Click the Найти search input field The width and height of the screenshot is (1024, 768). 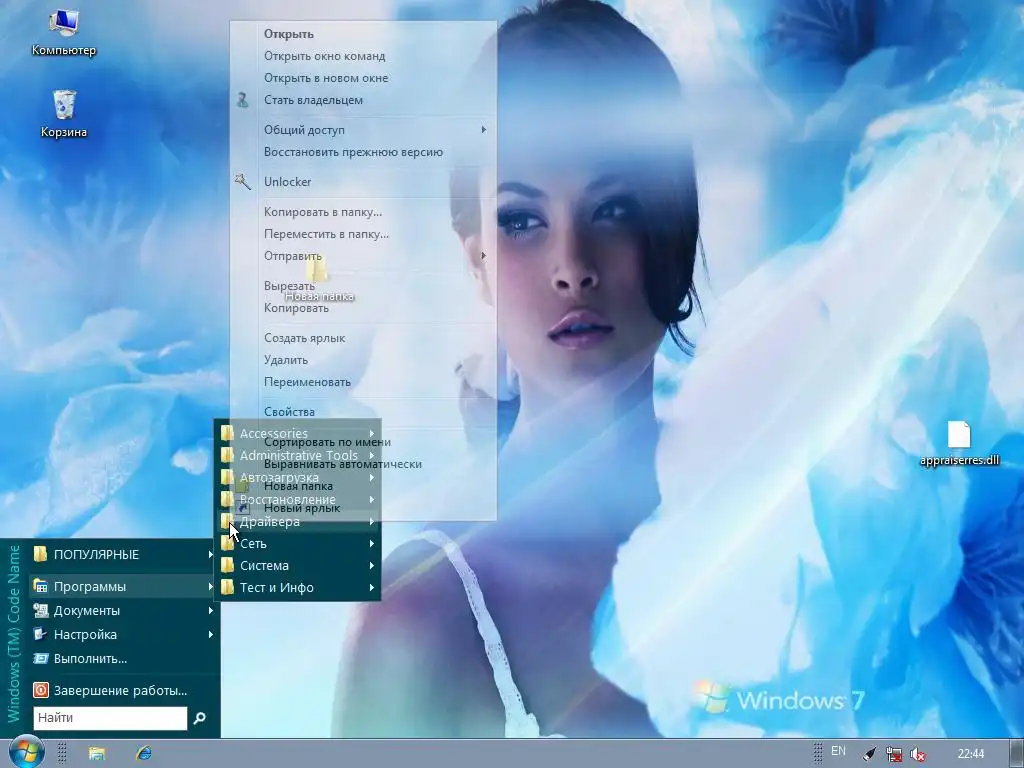110,718
